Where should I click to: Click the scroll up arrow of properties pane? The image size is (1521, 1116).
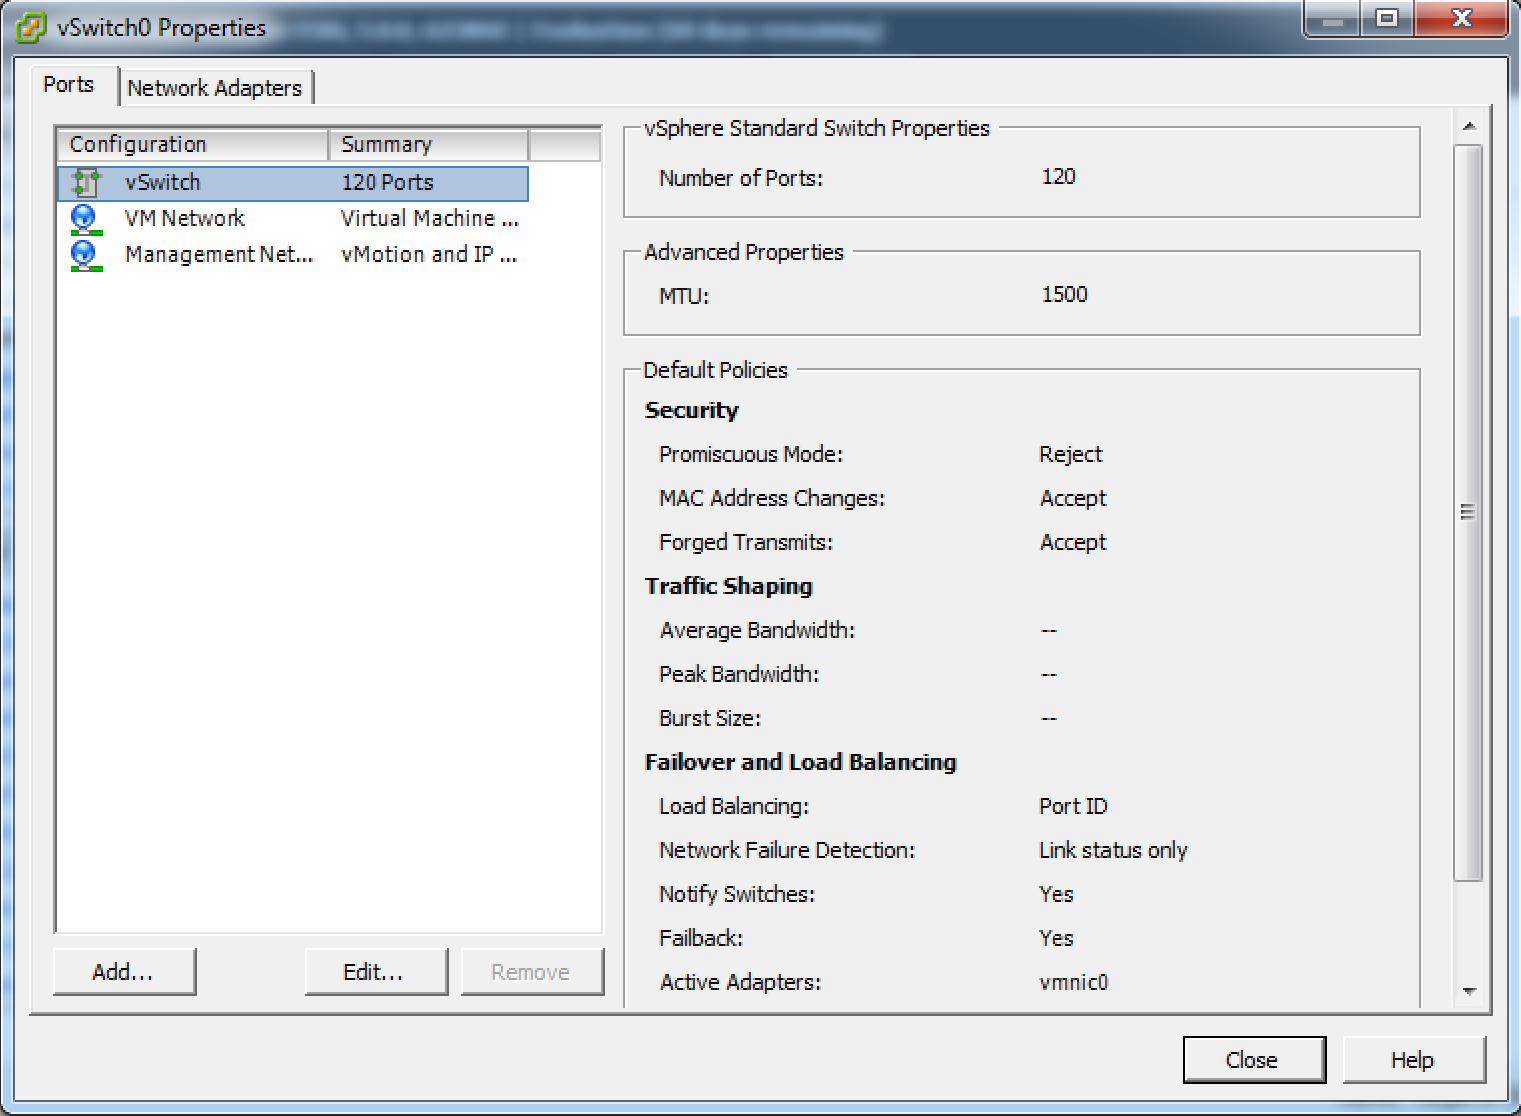(x=1468, y=127)
